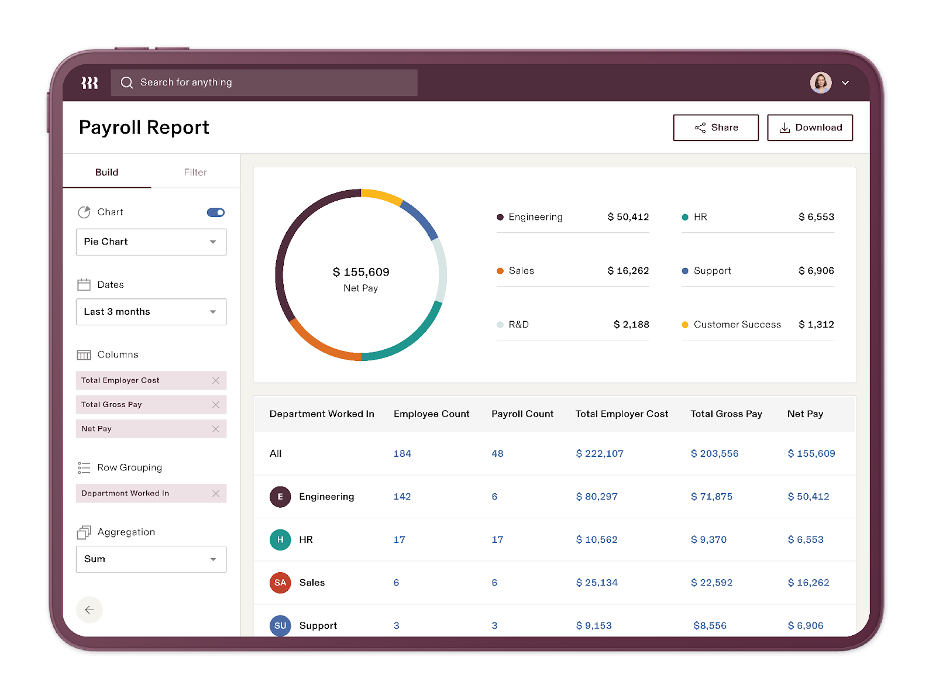Image resolution: width=936 pixels, height=686 pixels.
Task: Toggle the Chart visibility switch off
Action: coord(216,212)
